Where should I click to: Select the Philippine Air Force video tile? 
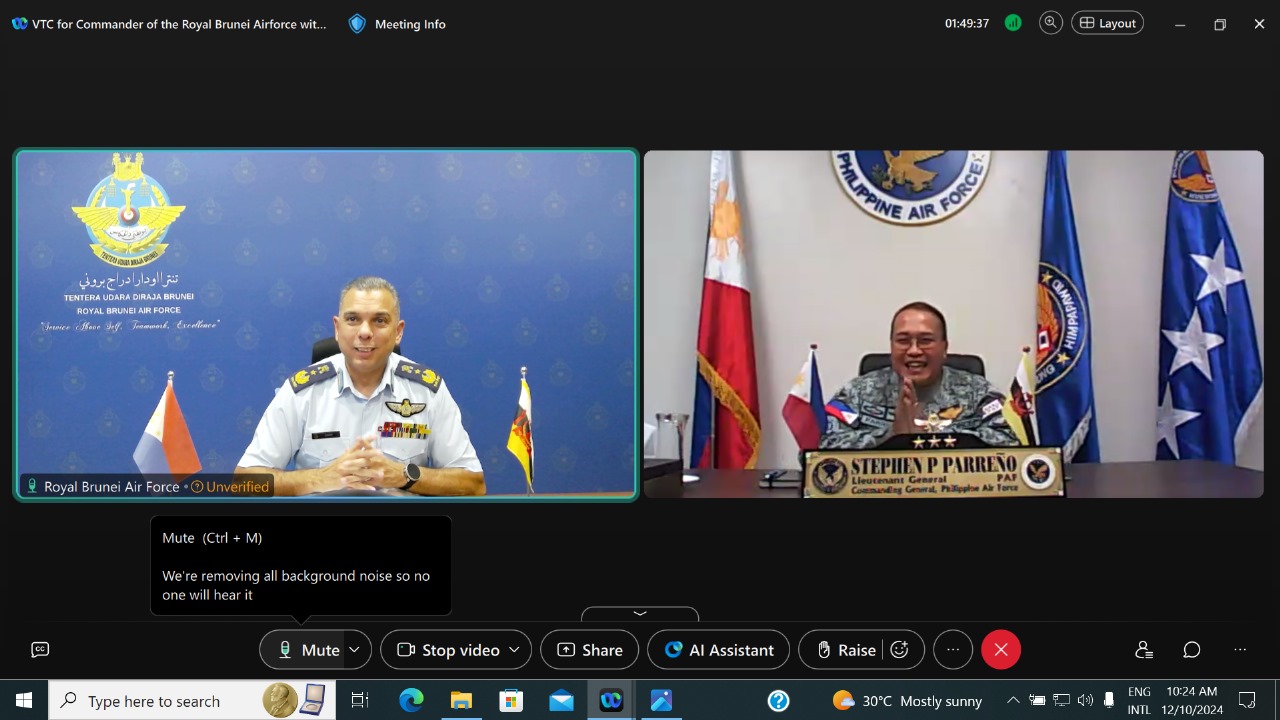pyautogui.click(x=954, y=324)
